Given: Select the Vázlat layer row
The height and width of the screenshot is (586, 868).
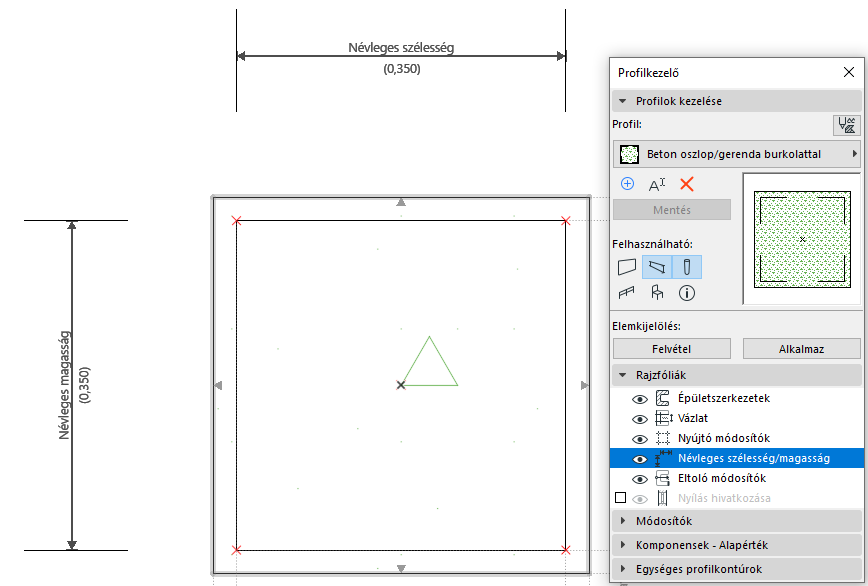Looking at the screenshot, I should pyautogui.click(x=737, y=418).
